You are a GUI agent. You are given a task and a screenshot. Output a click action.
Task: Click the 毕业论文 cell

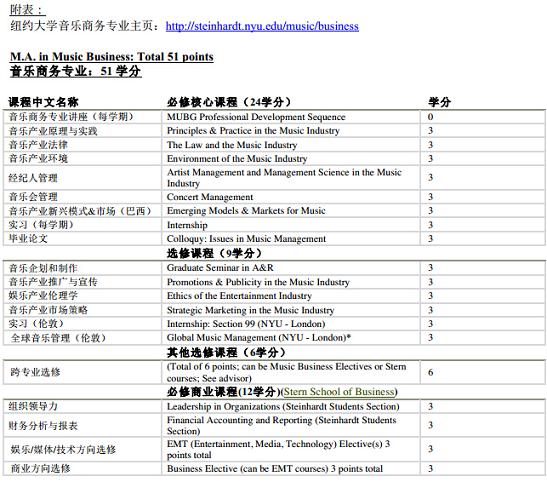82,239
